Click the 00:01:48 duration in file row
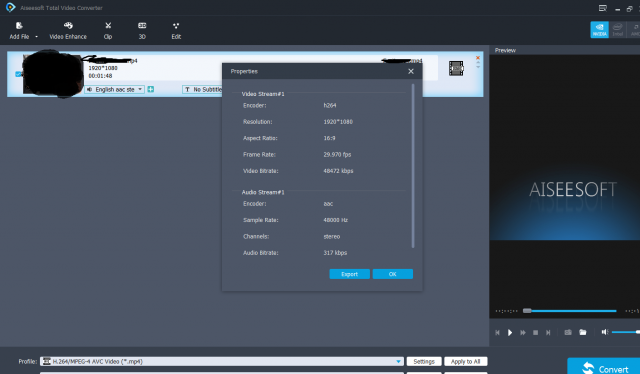 coord(100,76)
